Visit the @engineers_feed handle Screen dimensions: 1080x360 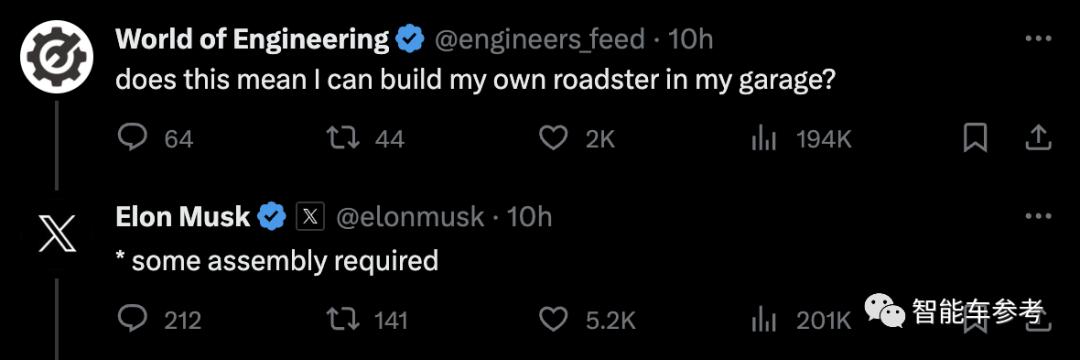tap(539, 41)
